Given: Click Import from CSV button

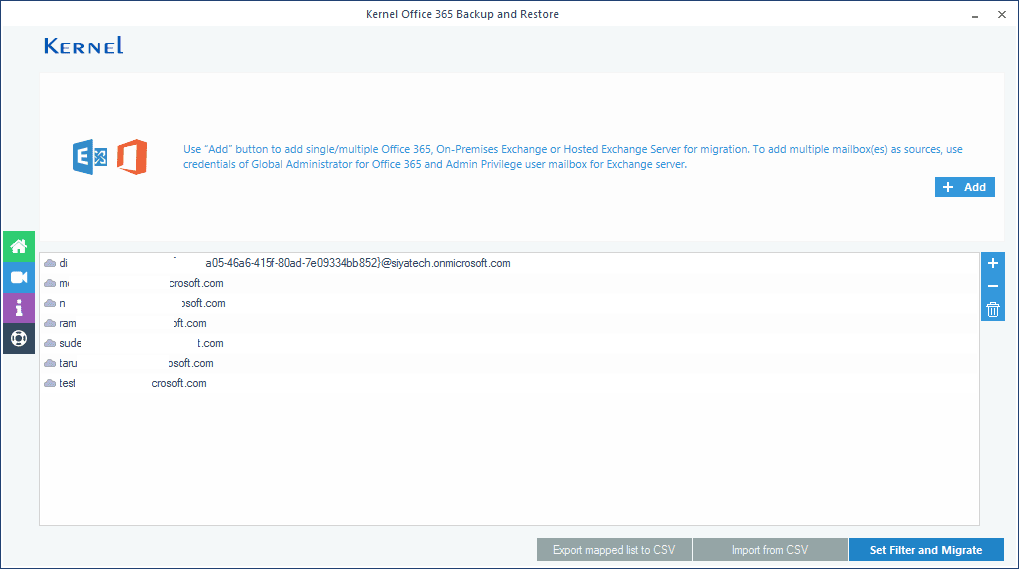Looking at the screenshot, I should click(770, 550).
